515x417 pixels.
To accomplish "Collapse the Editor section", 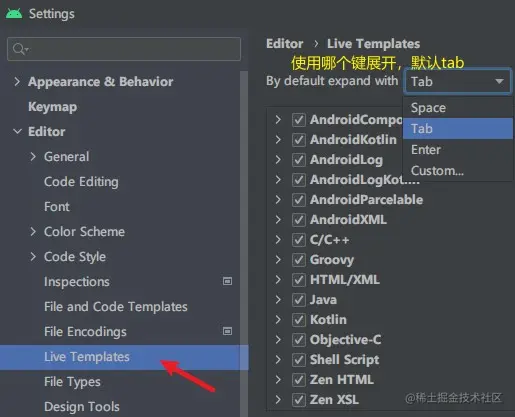I will pyautogui.click(x=17, y=131).
